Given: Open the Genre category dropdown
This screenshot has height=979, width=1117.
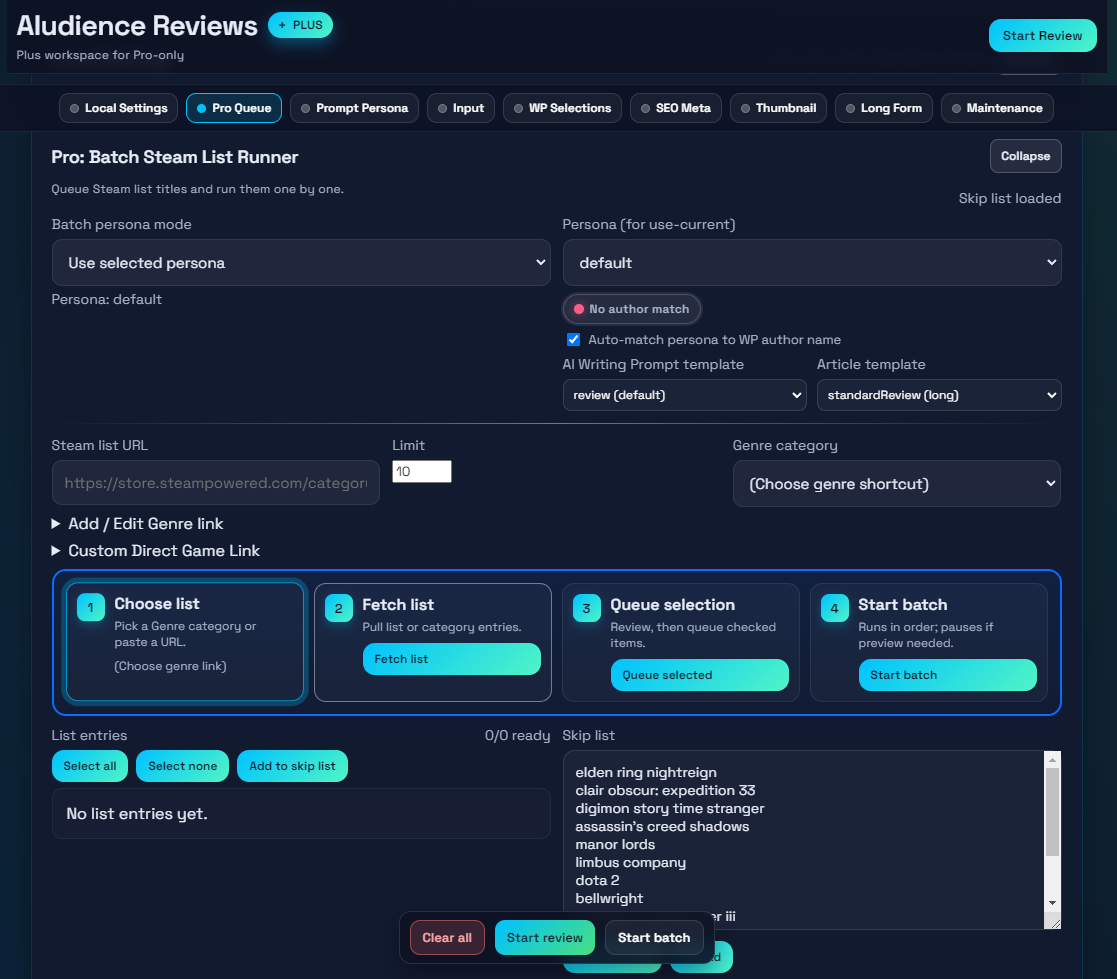Looking at the screenshot, I should (x=896, y=484).
